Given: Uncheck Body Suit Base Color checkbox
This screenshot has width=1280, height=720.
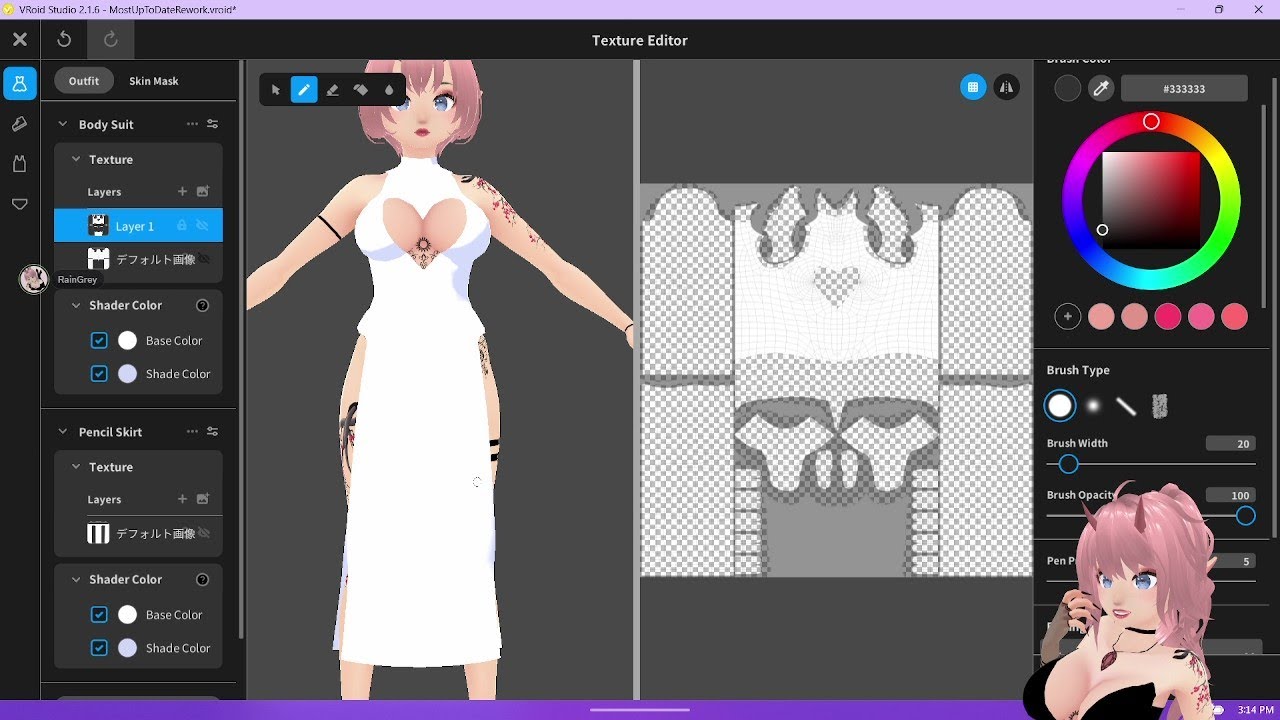Looking at the screenshot, I should (x=99, y=340).
